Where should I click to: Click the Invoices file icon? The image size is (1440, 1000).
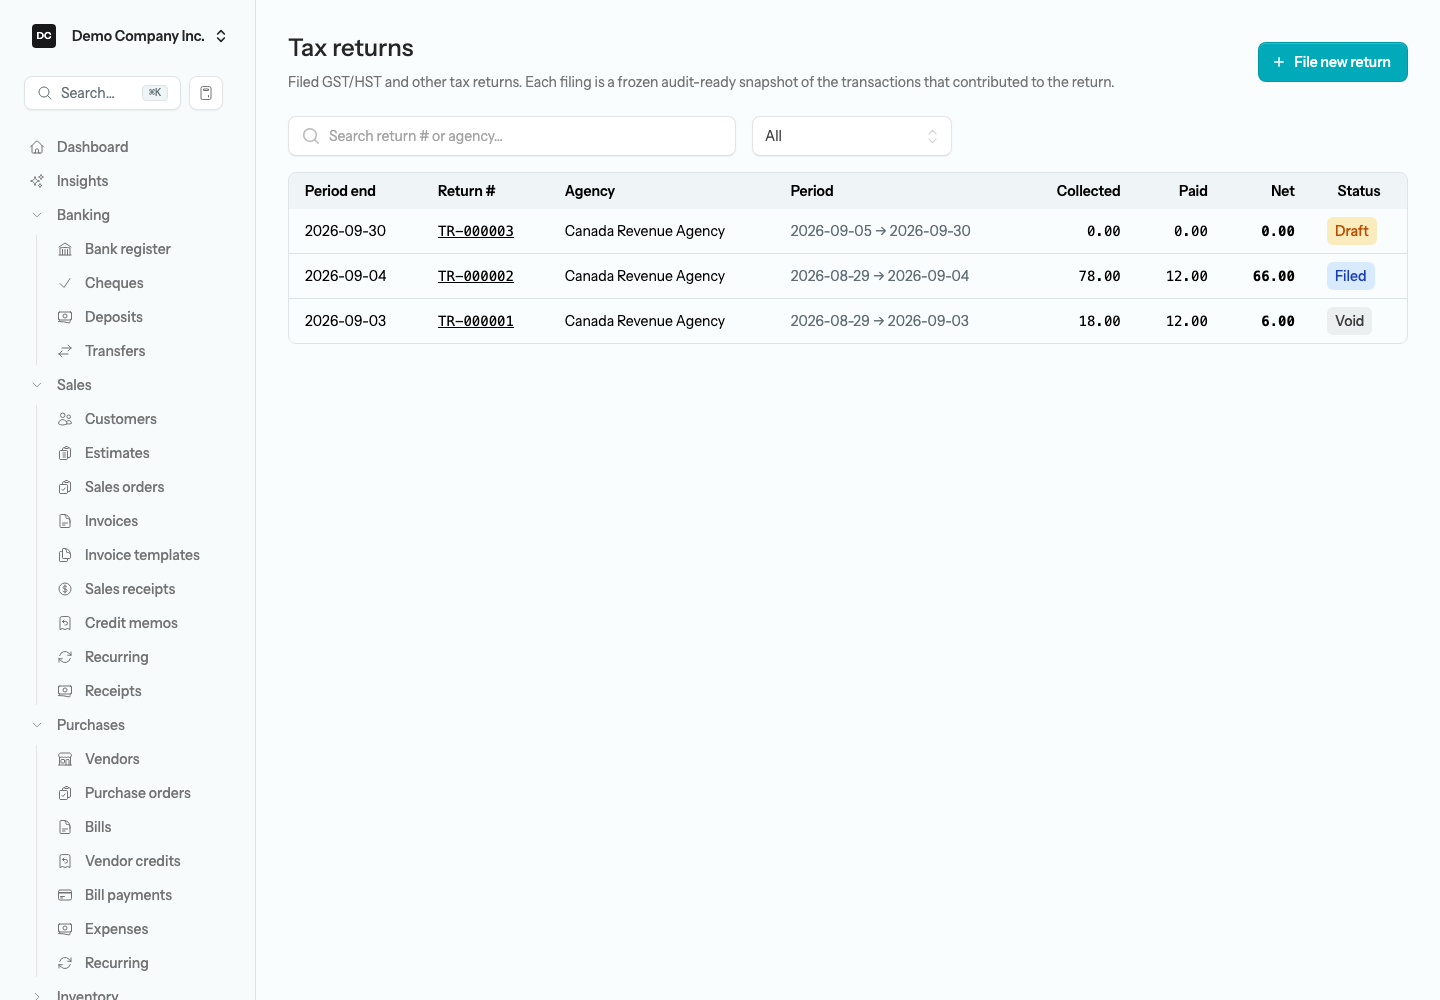(x=65, y=521)
